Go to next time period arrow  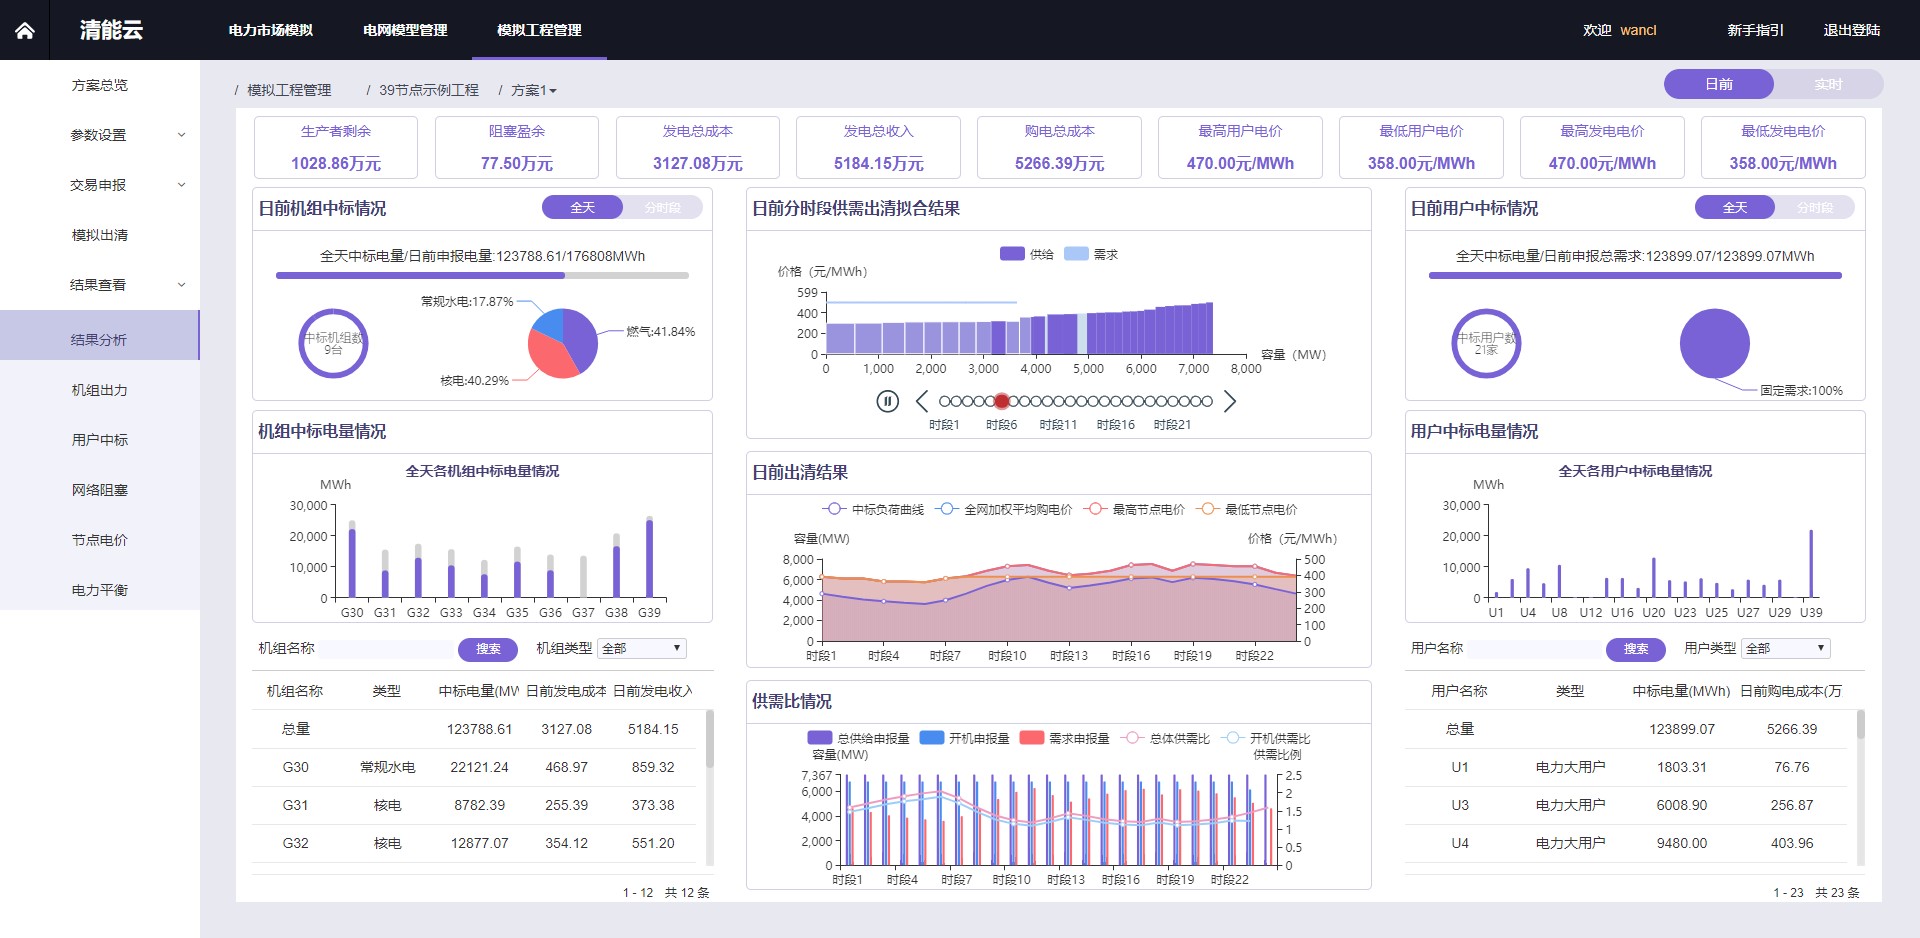click(1230, 401)
